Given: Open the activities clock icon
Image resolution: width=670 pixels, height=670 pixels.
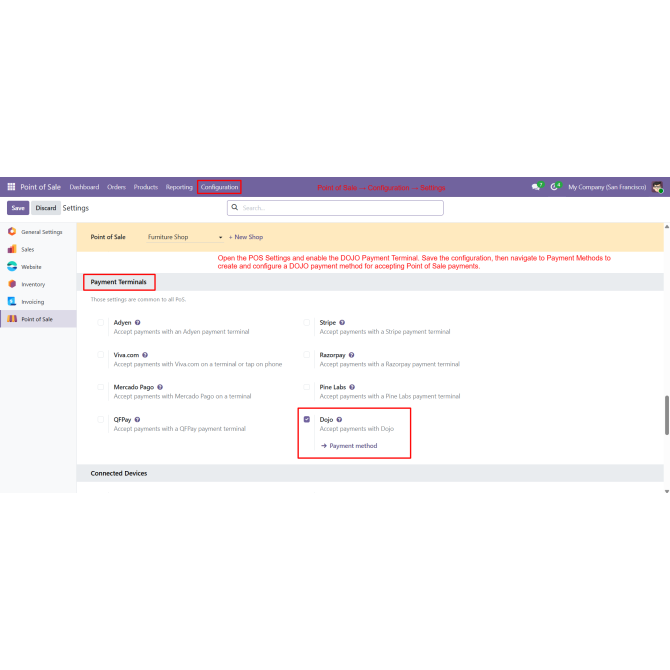Looking at the screenshot, I should tap(554, 187).
